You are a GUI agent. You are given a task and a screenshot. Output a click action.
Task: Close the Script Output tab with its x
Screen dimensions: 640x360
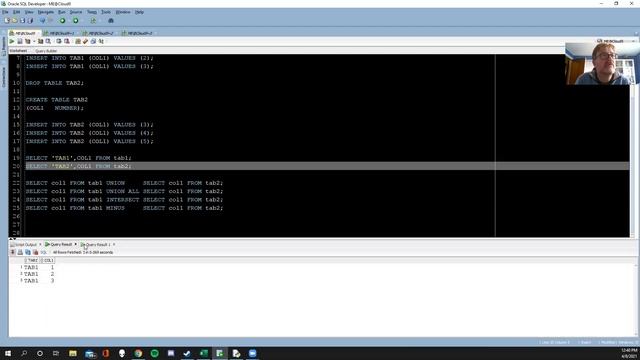(x=40, y=244)
